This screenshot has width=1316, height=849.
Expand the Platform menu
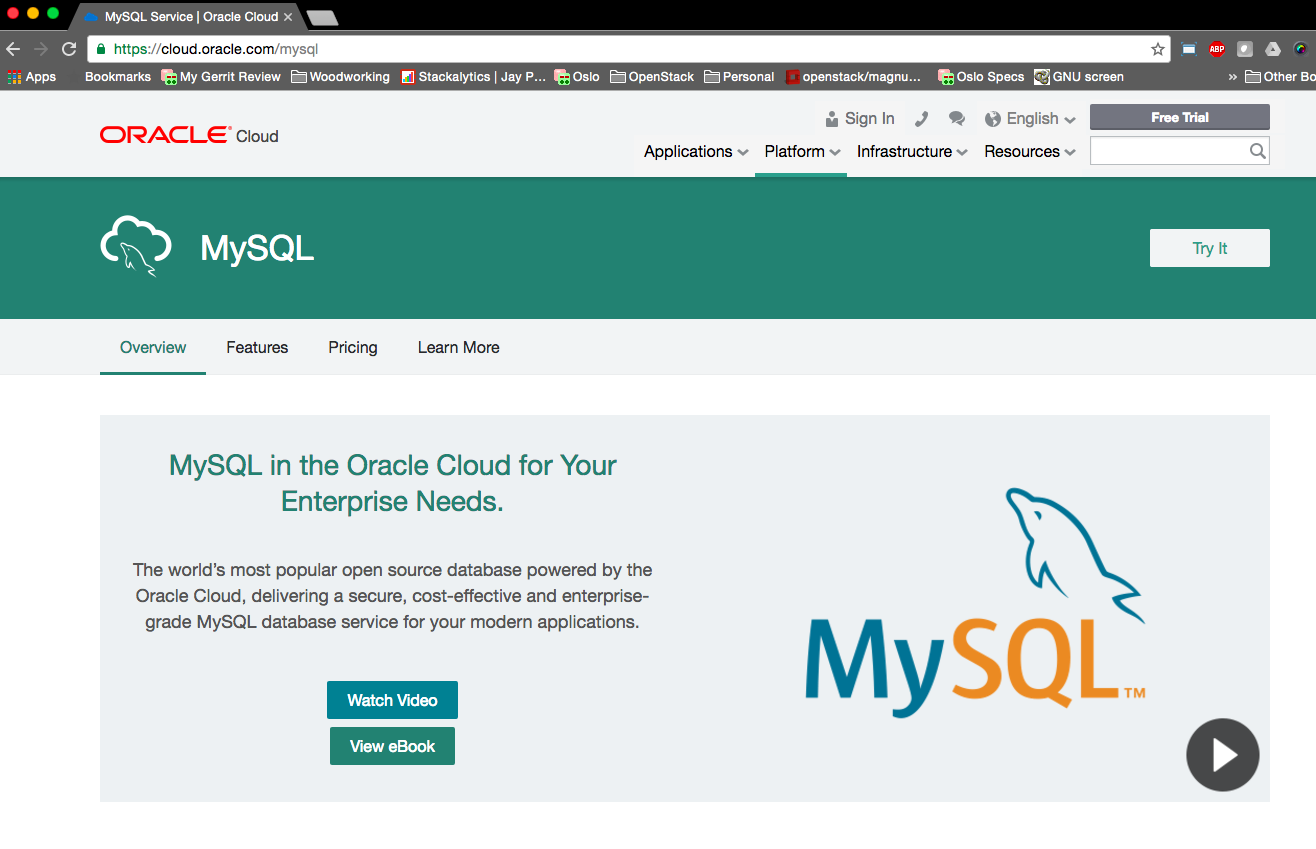coord(801,151)
